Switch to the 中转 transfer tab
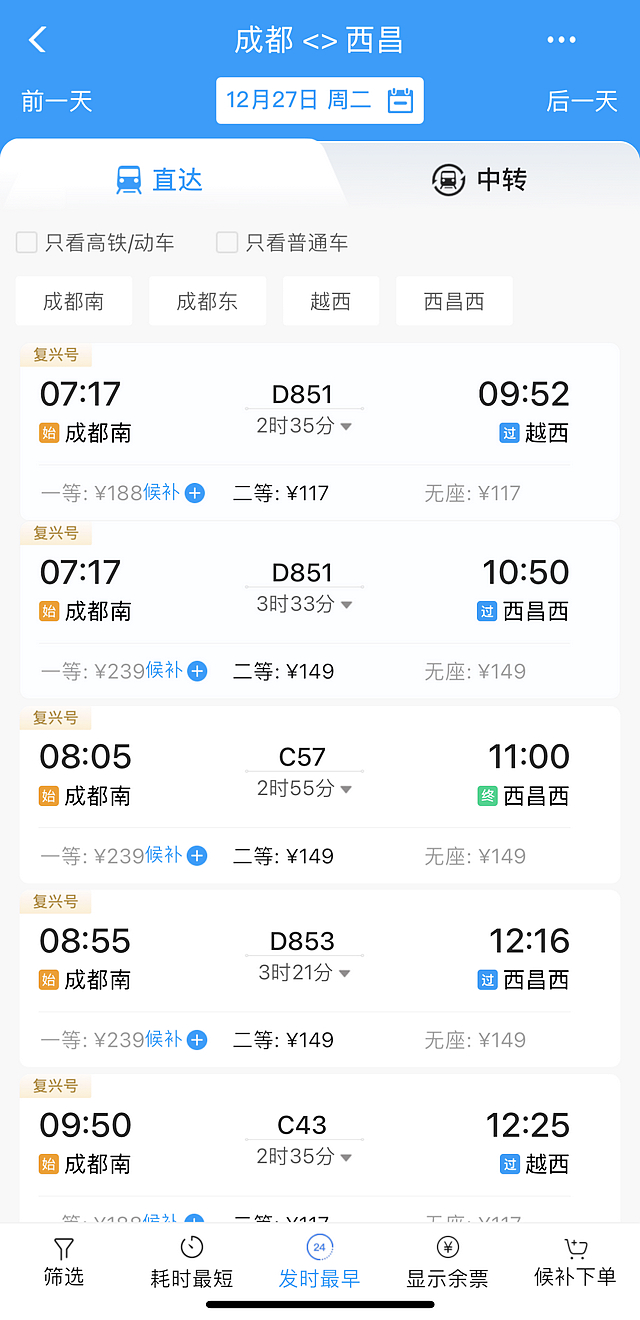 tap(479, 180)
